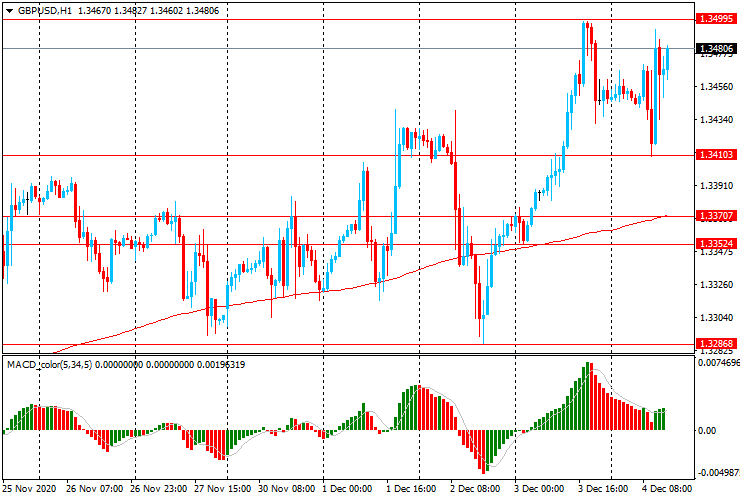The height and width of the screenshot is (500, 740).
Task: Click the 1.33040 price scale value
Action: point(716,318)
